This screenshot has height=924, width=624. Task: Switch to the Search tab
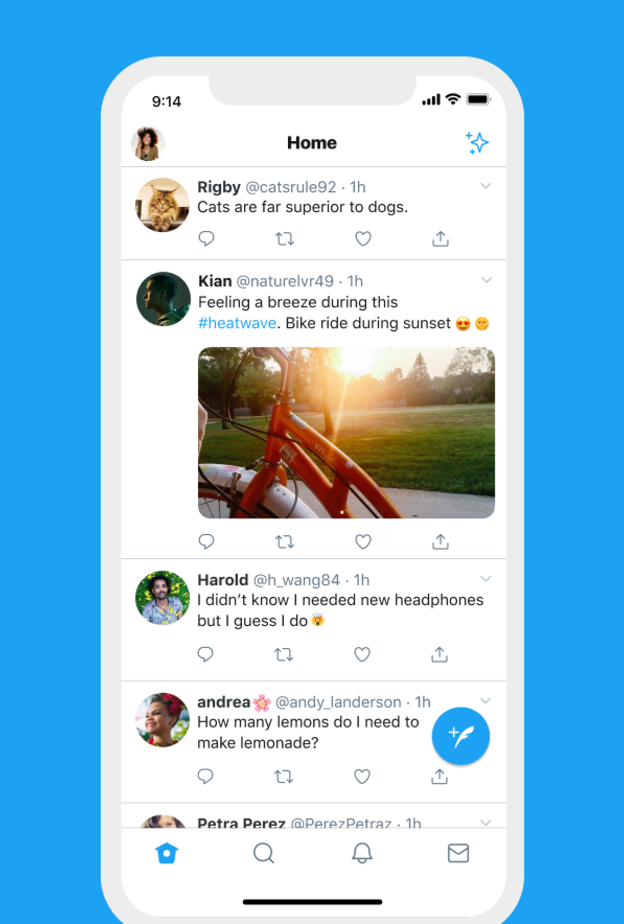(x=264, y=853)
